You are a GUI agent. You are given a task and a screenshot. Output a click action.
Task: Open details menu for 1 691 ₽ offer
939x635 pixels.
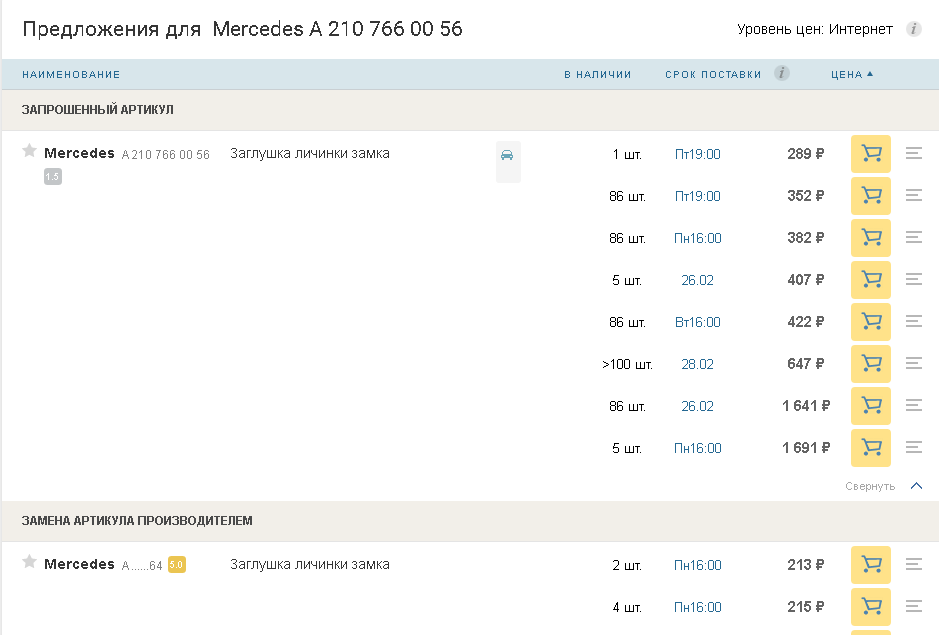pyautogui.click(x=914, y=447)
